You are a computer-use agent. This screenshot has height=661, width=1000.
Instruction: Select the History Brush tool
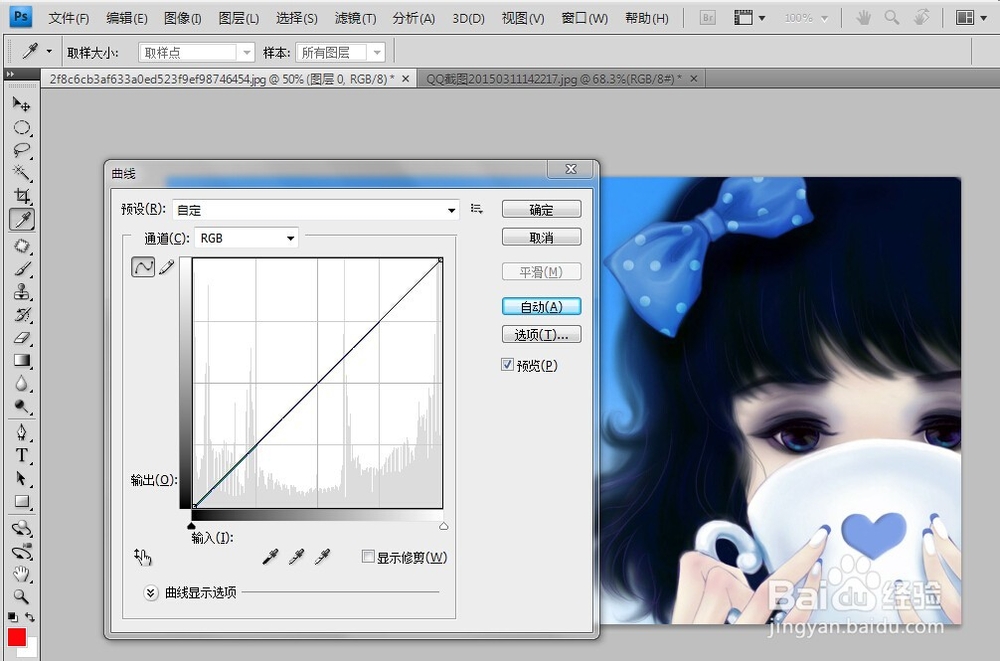22,315
